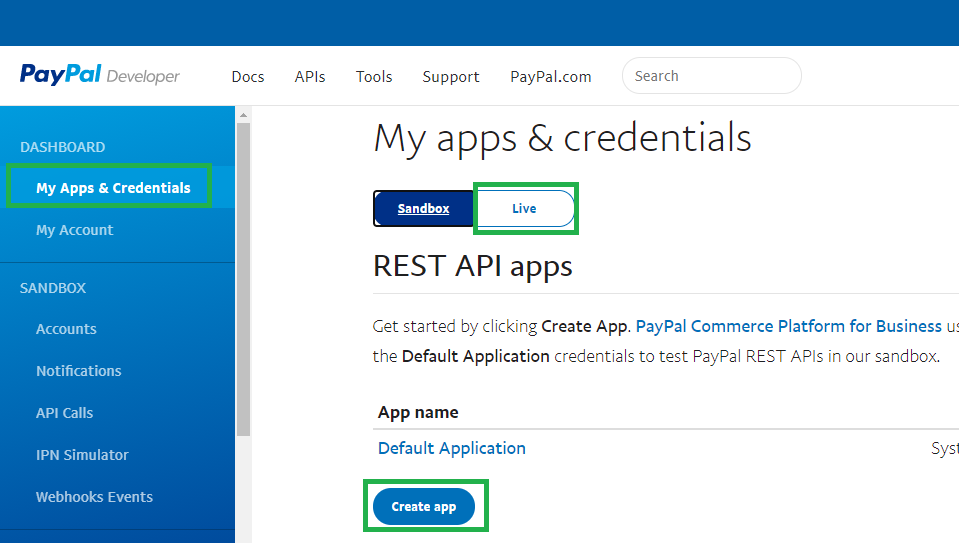The image size is (959, 543).
Task: Open the APIs menu
Action: click(310, 76)
